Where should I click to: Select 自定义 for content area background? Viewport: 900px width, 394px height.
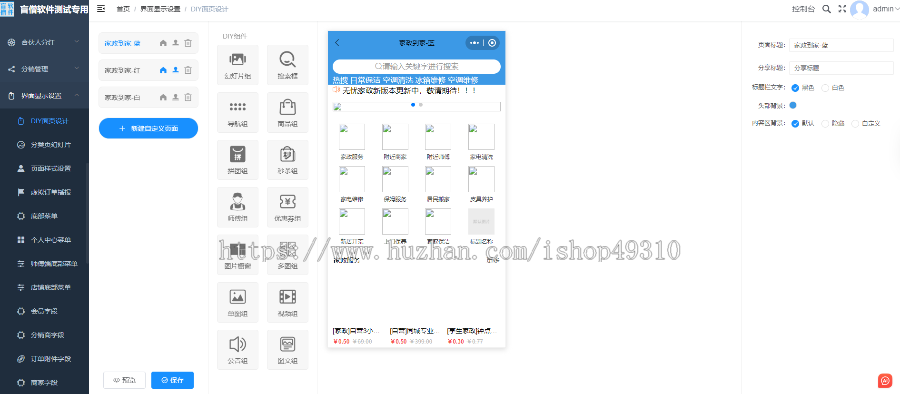(866, 123)
